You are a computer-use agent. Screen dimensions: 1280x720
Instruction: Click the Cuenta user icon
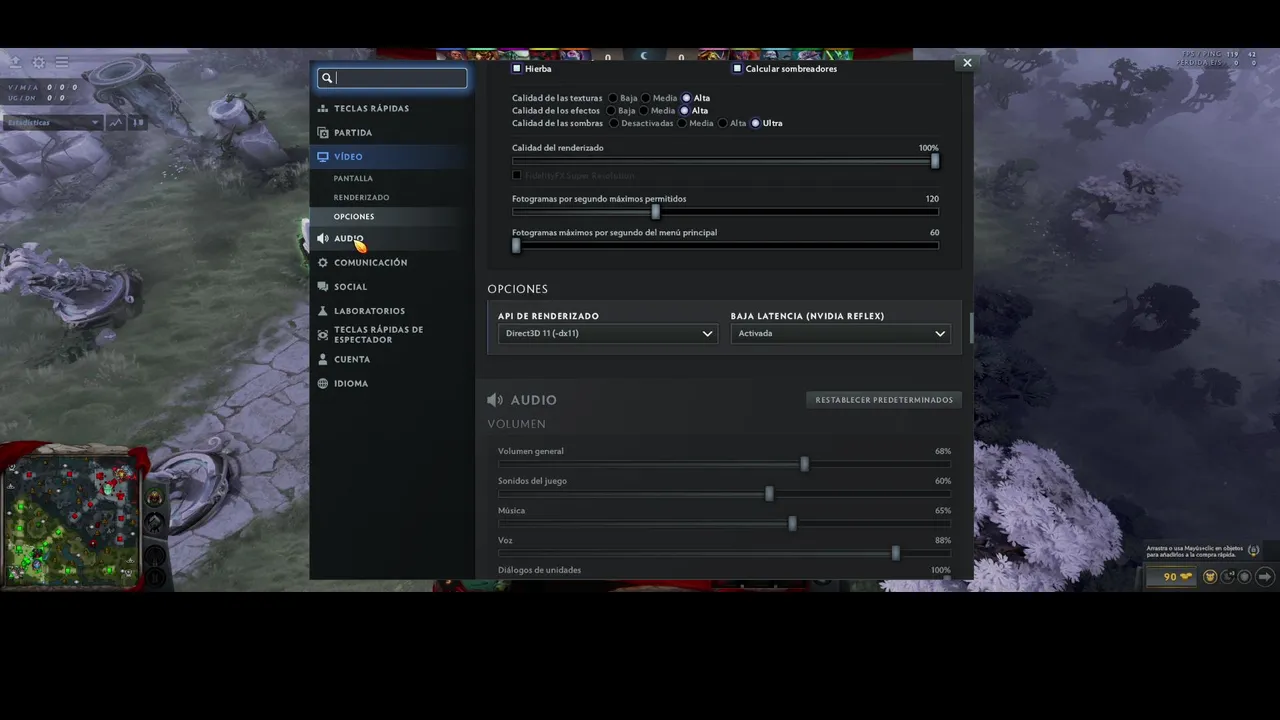(x=323, y=359)
